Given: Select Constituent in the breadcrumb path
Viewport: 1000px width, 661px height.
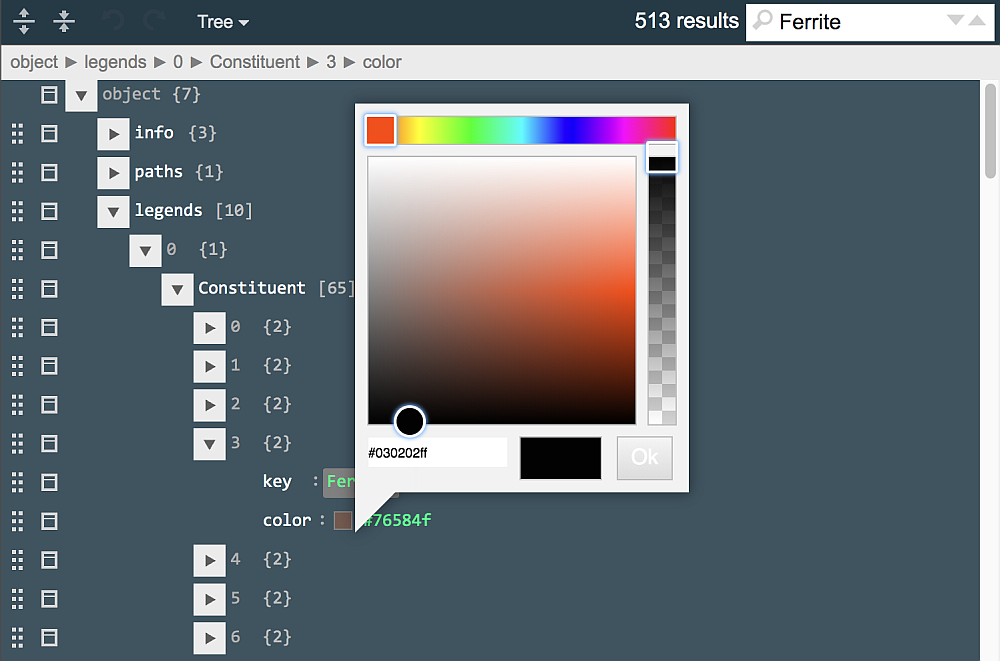Looking at the screenshot, I should (254, 62).
